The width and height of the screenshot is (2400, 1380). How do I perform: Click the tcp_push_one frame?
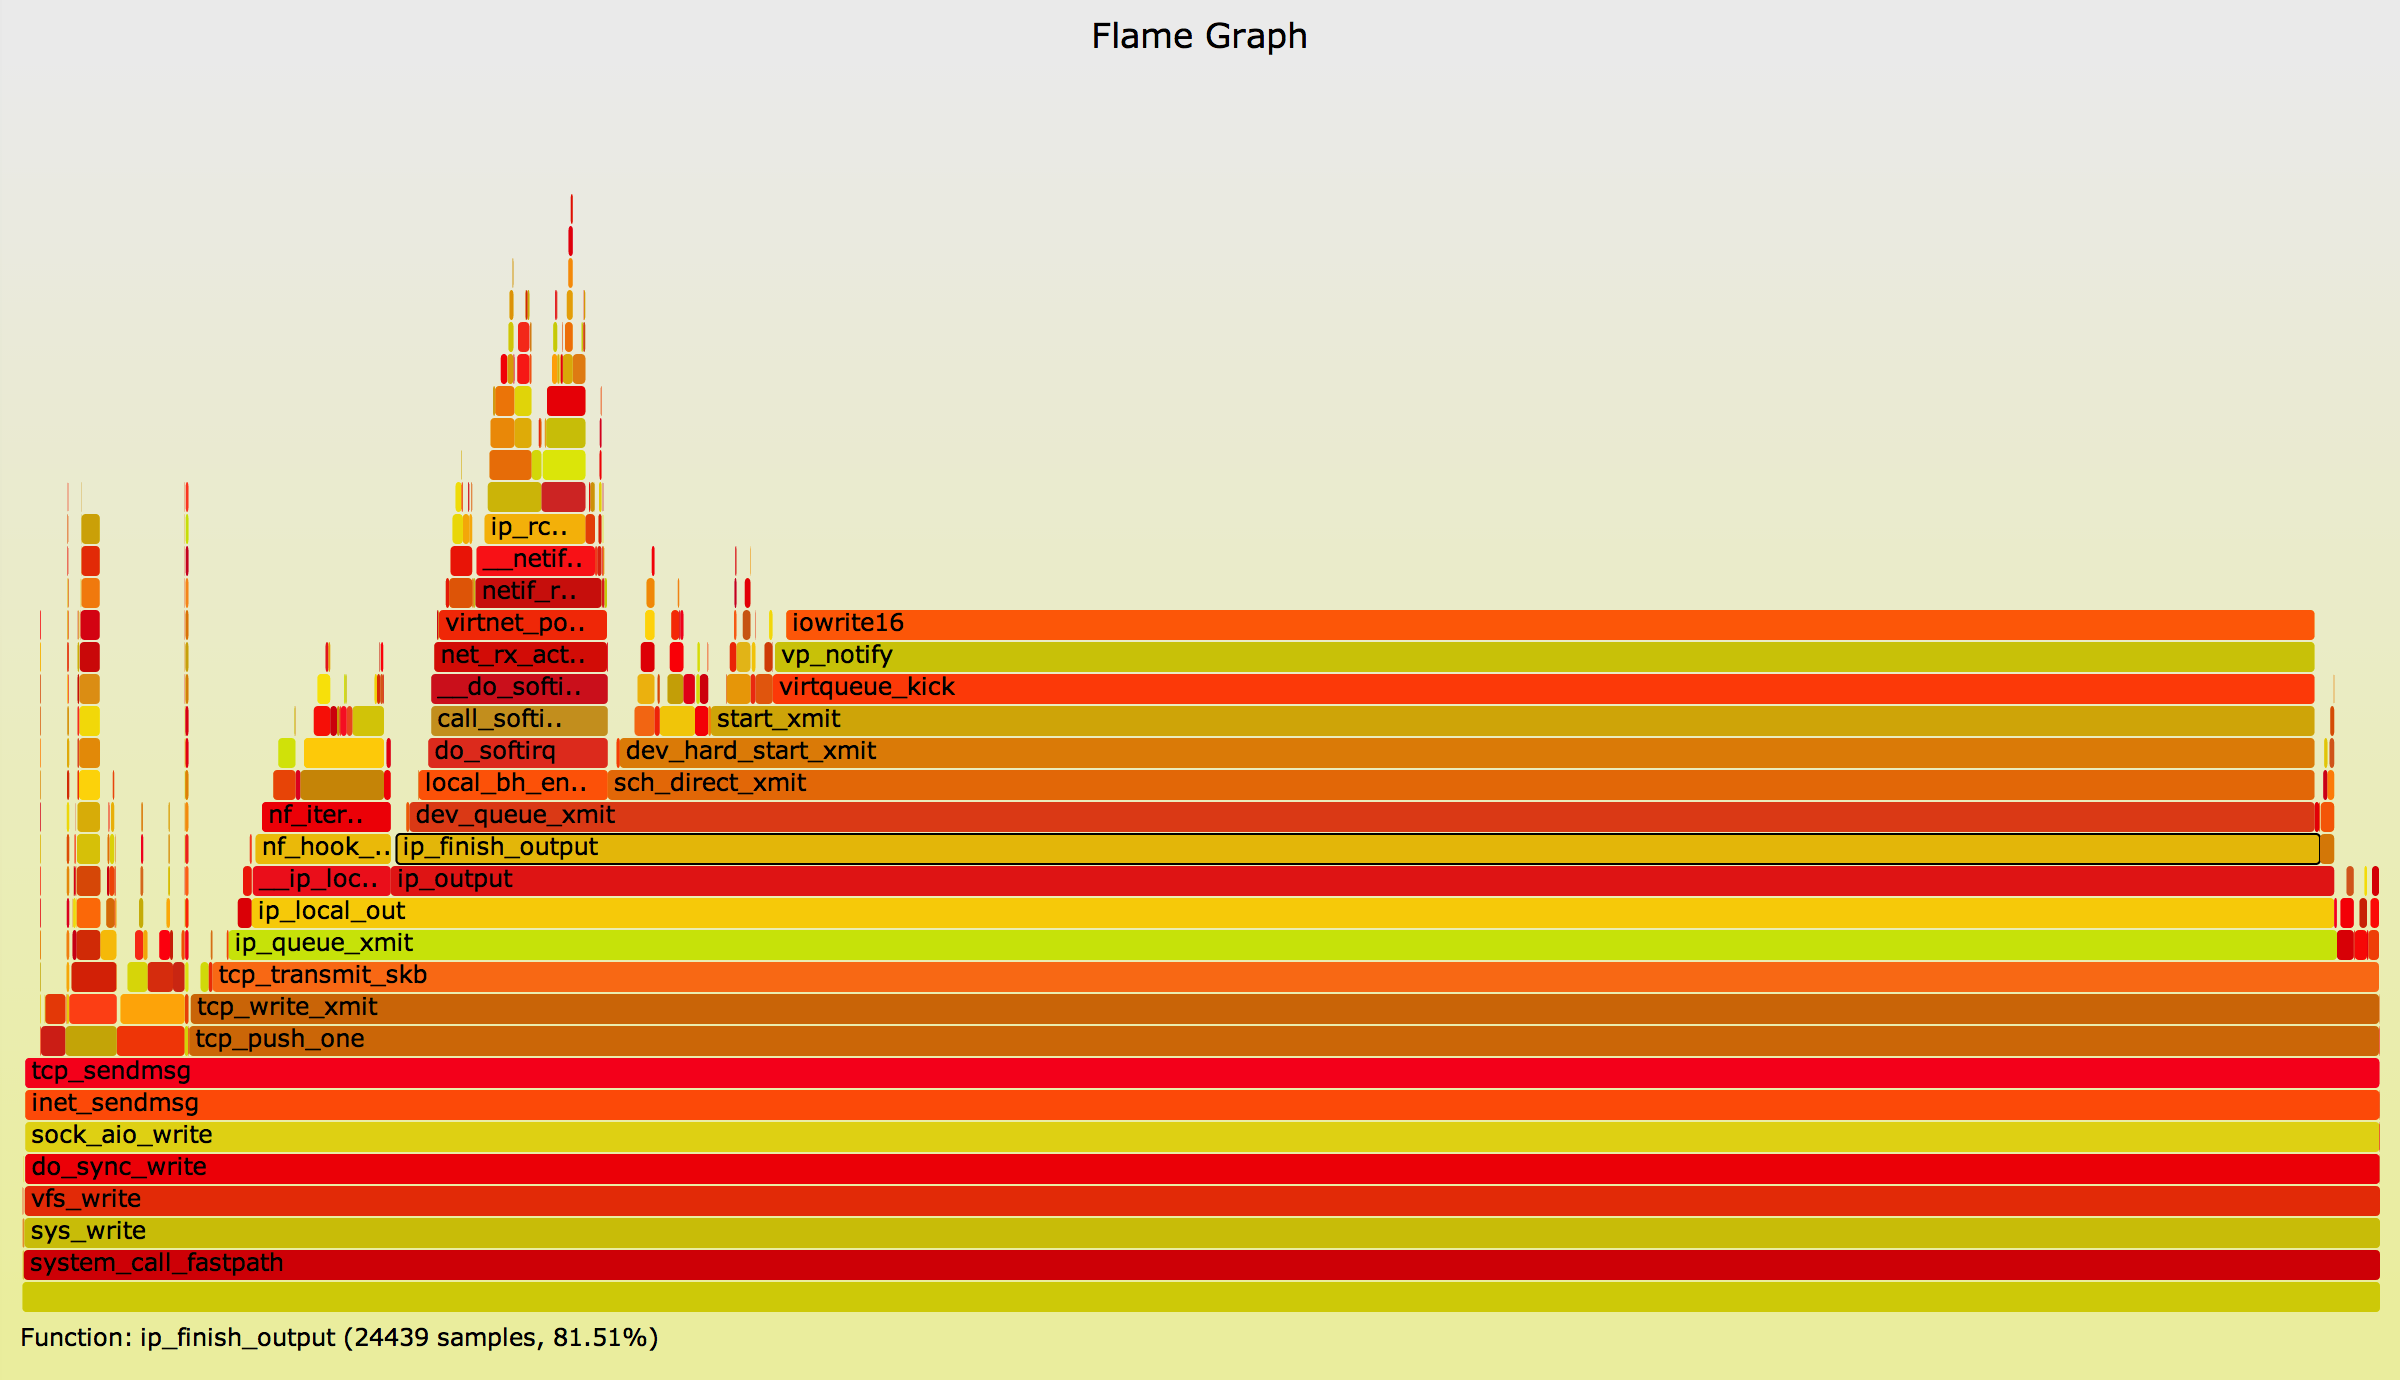point(1283,1040)
